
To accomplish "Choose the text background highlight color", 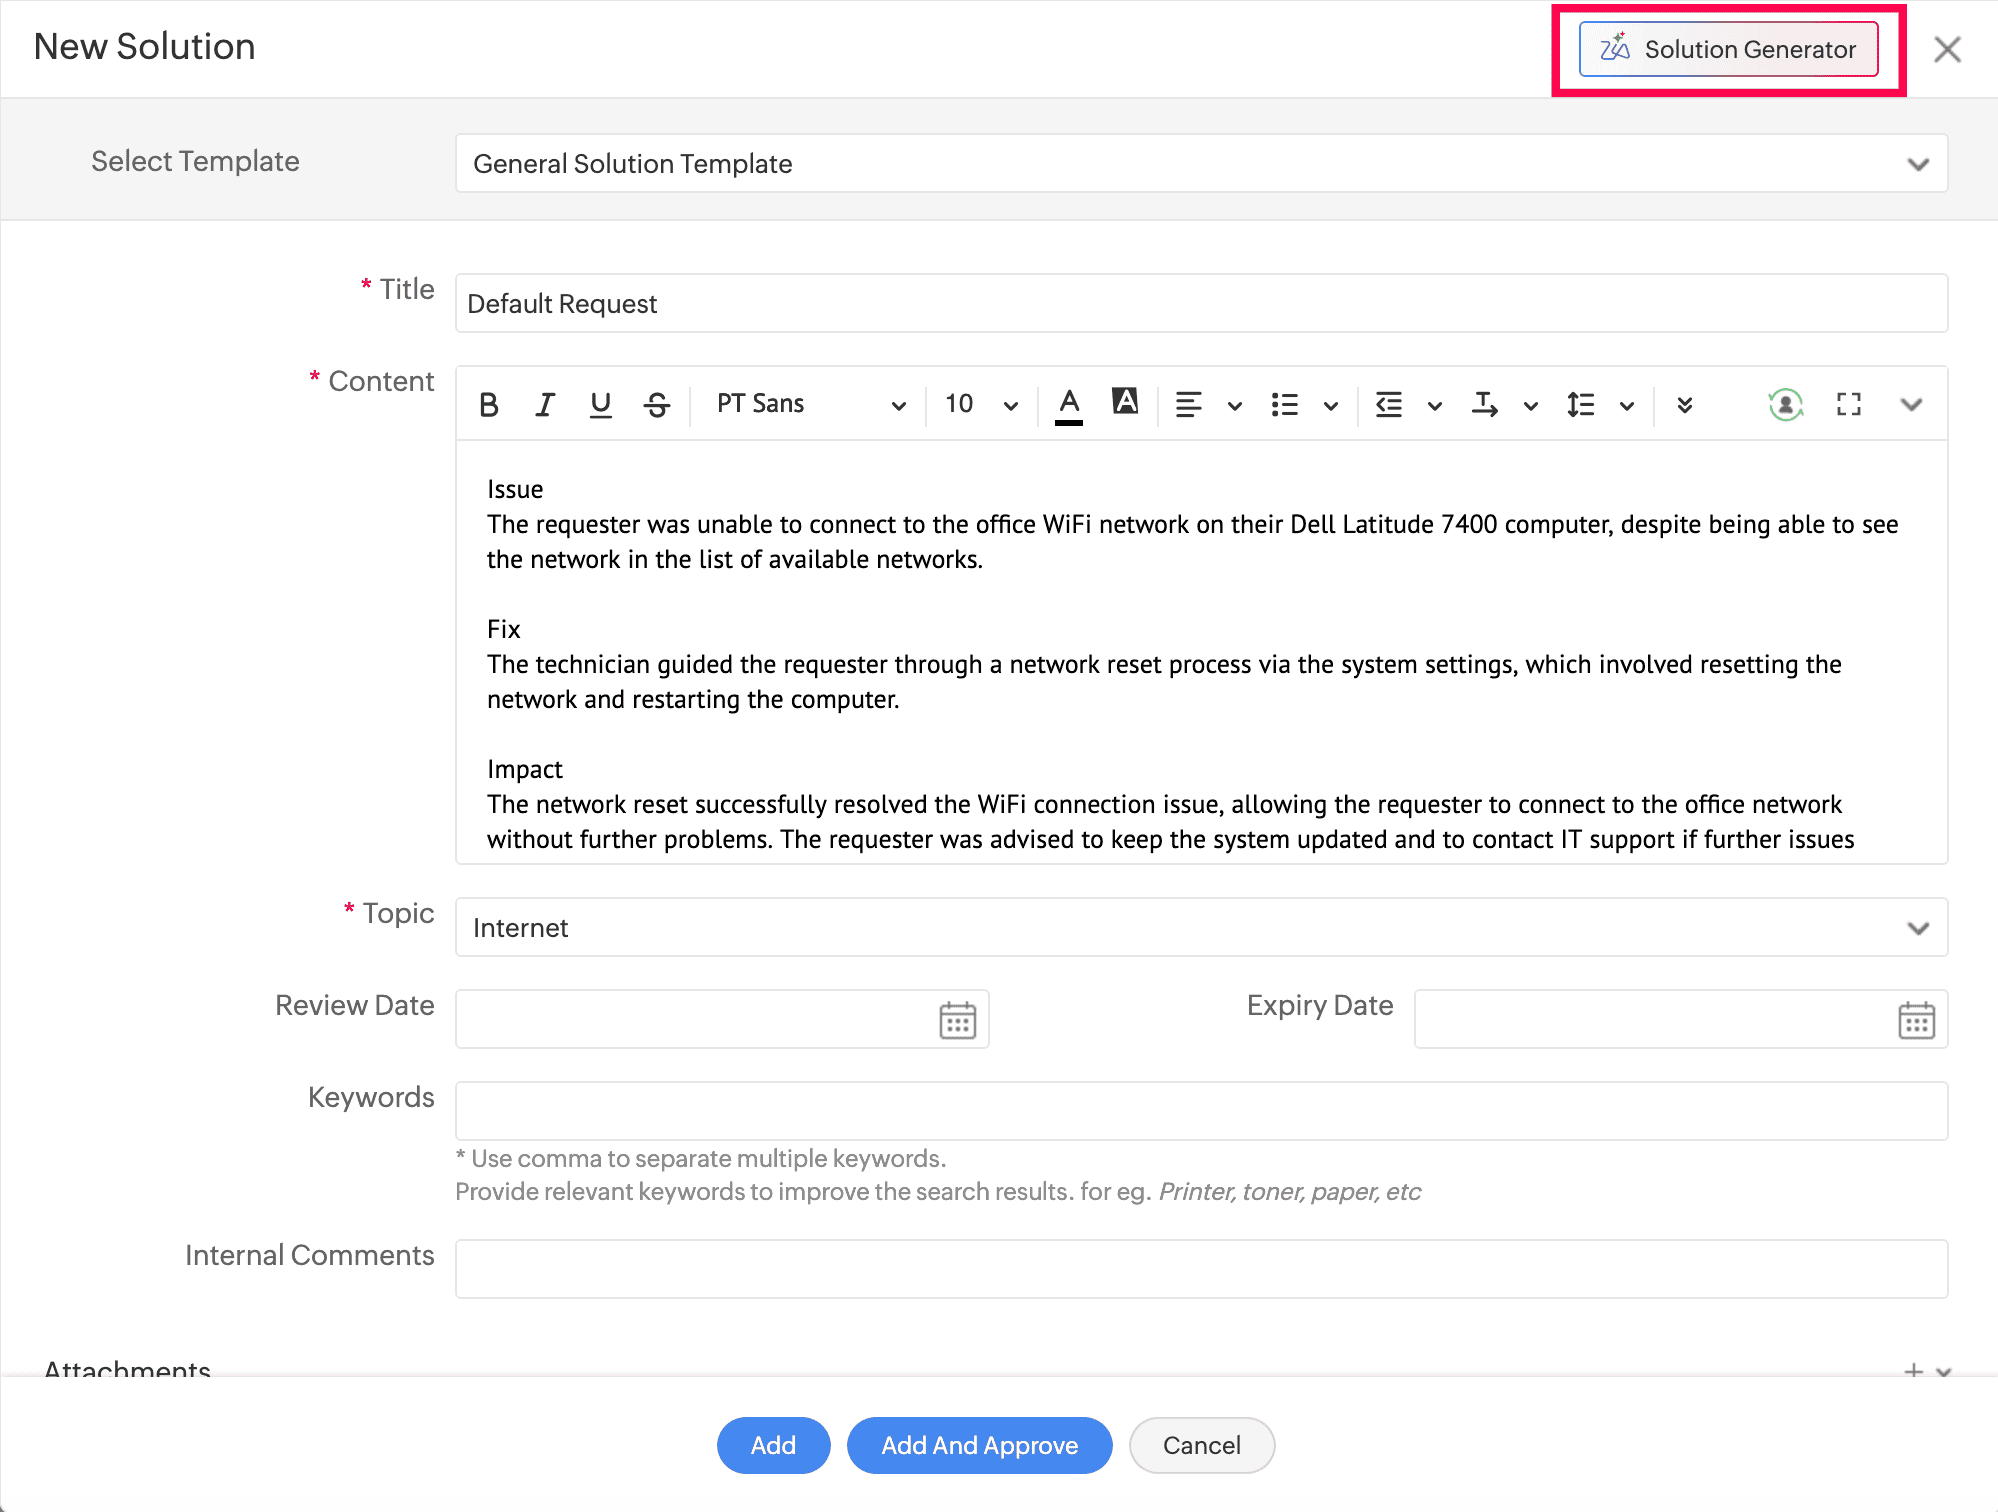I will pyautogui.click(x=1125, y=402).
